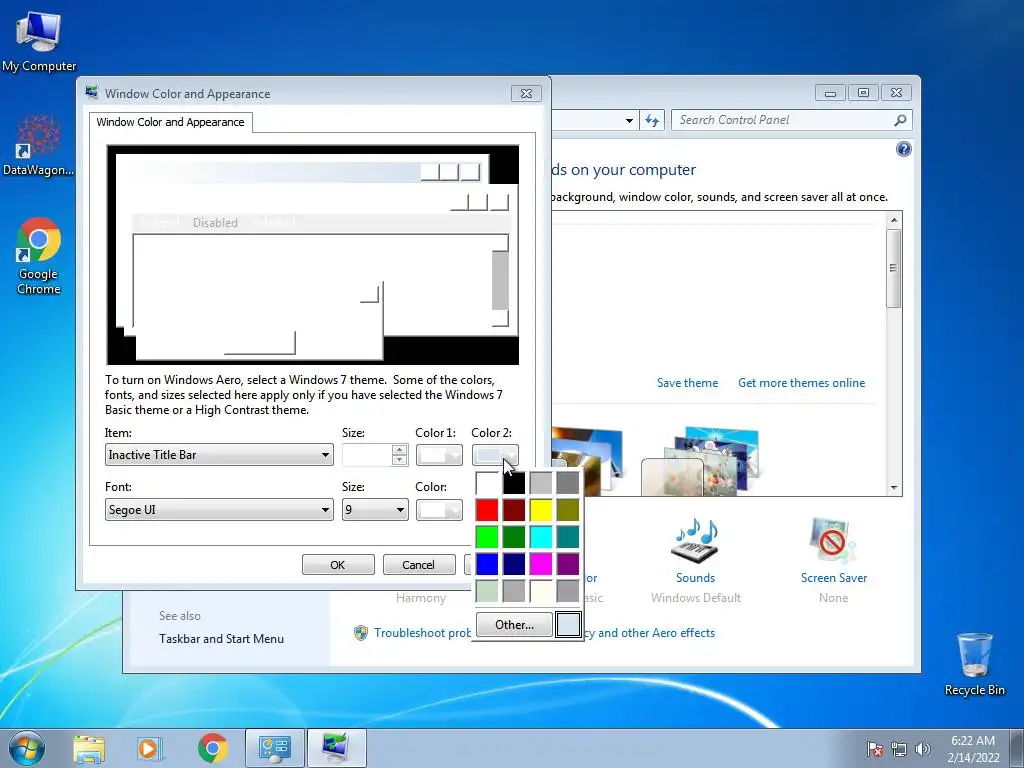Pick the light blue swatch beside Other...
Image resolution: width=1024 pixels, height=768 pixels.
(x=568, y=625)
